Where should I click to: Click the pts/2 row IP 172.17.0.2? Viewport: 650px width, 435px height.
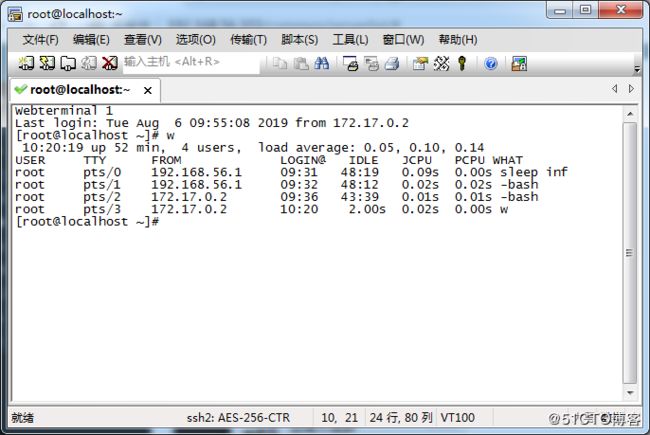coord(189,197)
